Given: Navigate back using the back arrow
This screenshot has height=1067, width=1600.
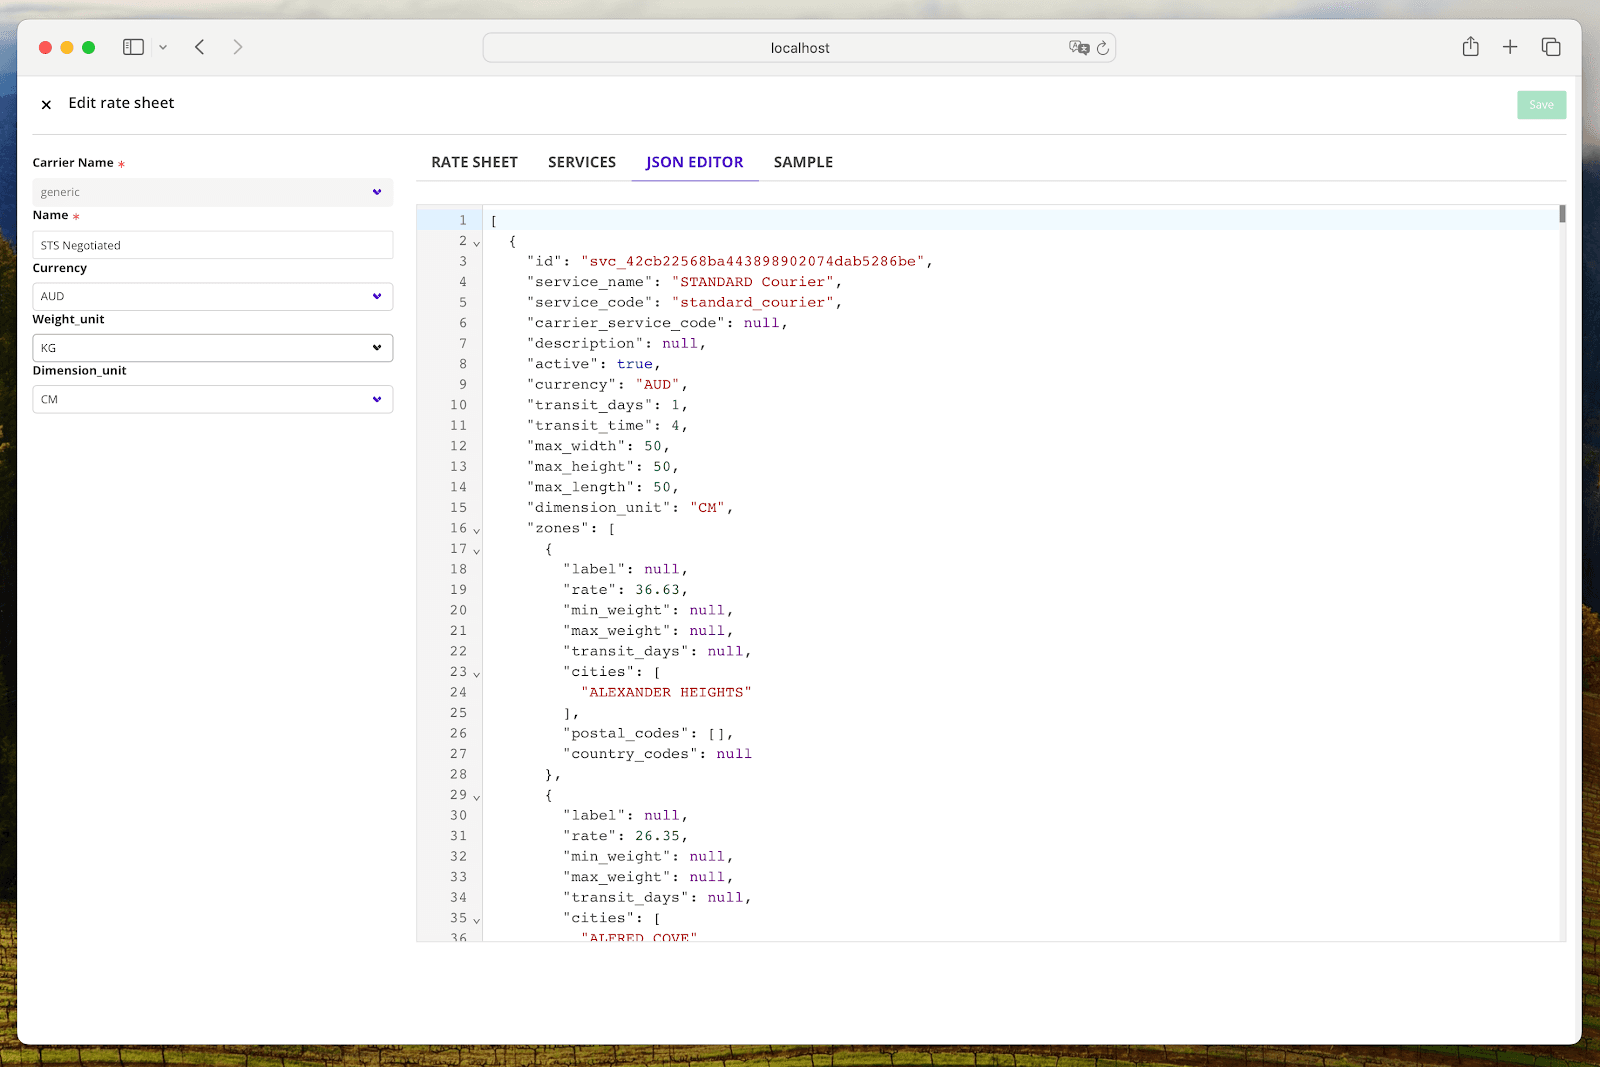Looking at the screenshot, I should pyautogui.click(x=199, y=47).
